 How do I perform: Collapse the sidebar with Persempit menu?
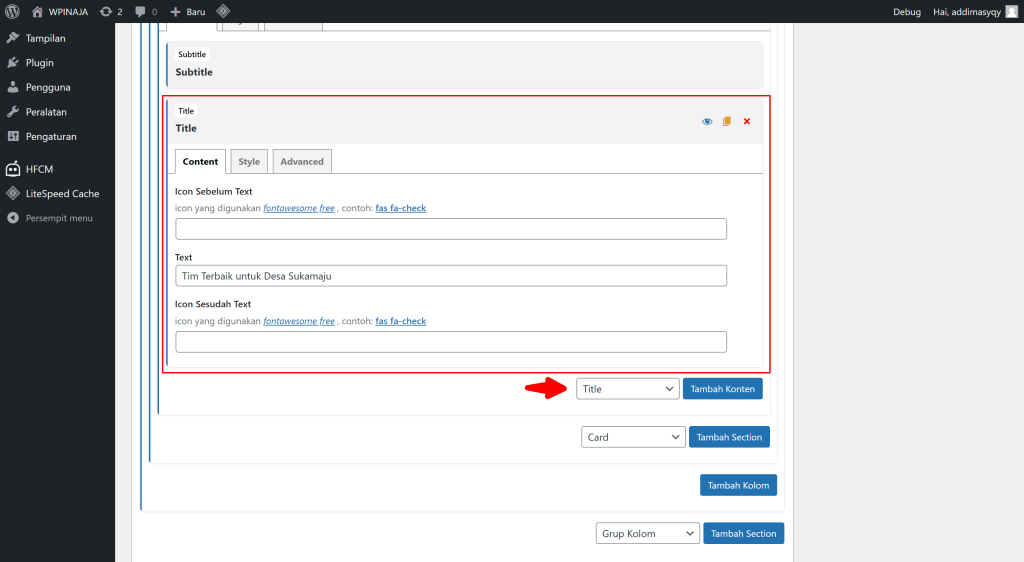point(57,218)
